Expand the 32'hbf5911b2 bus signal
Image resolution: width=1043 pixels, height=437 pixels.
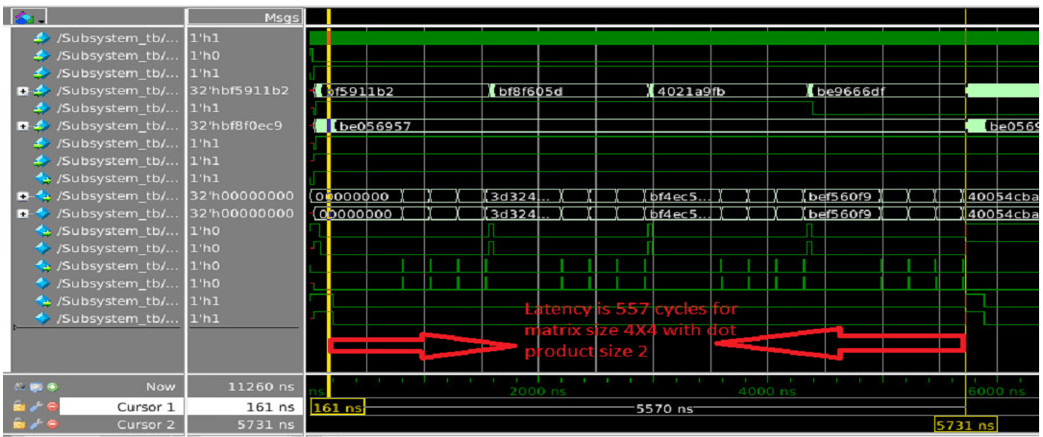tap(23, 91)
